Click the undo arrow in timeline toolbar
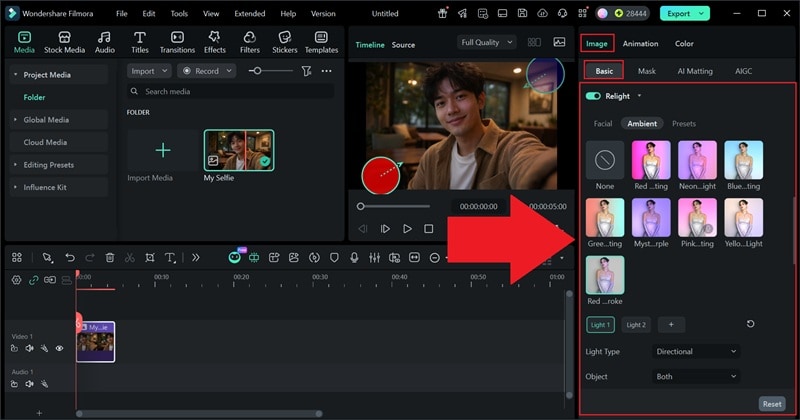Screen dimensions: 800x420 tap(69, 257)
